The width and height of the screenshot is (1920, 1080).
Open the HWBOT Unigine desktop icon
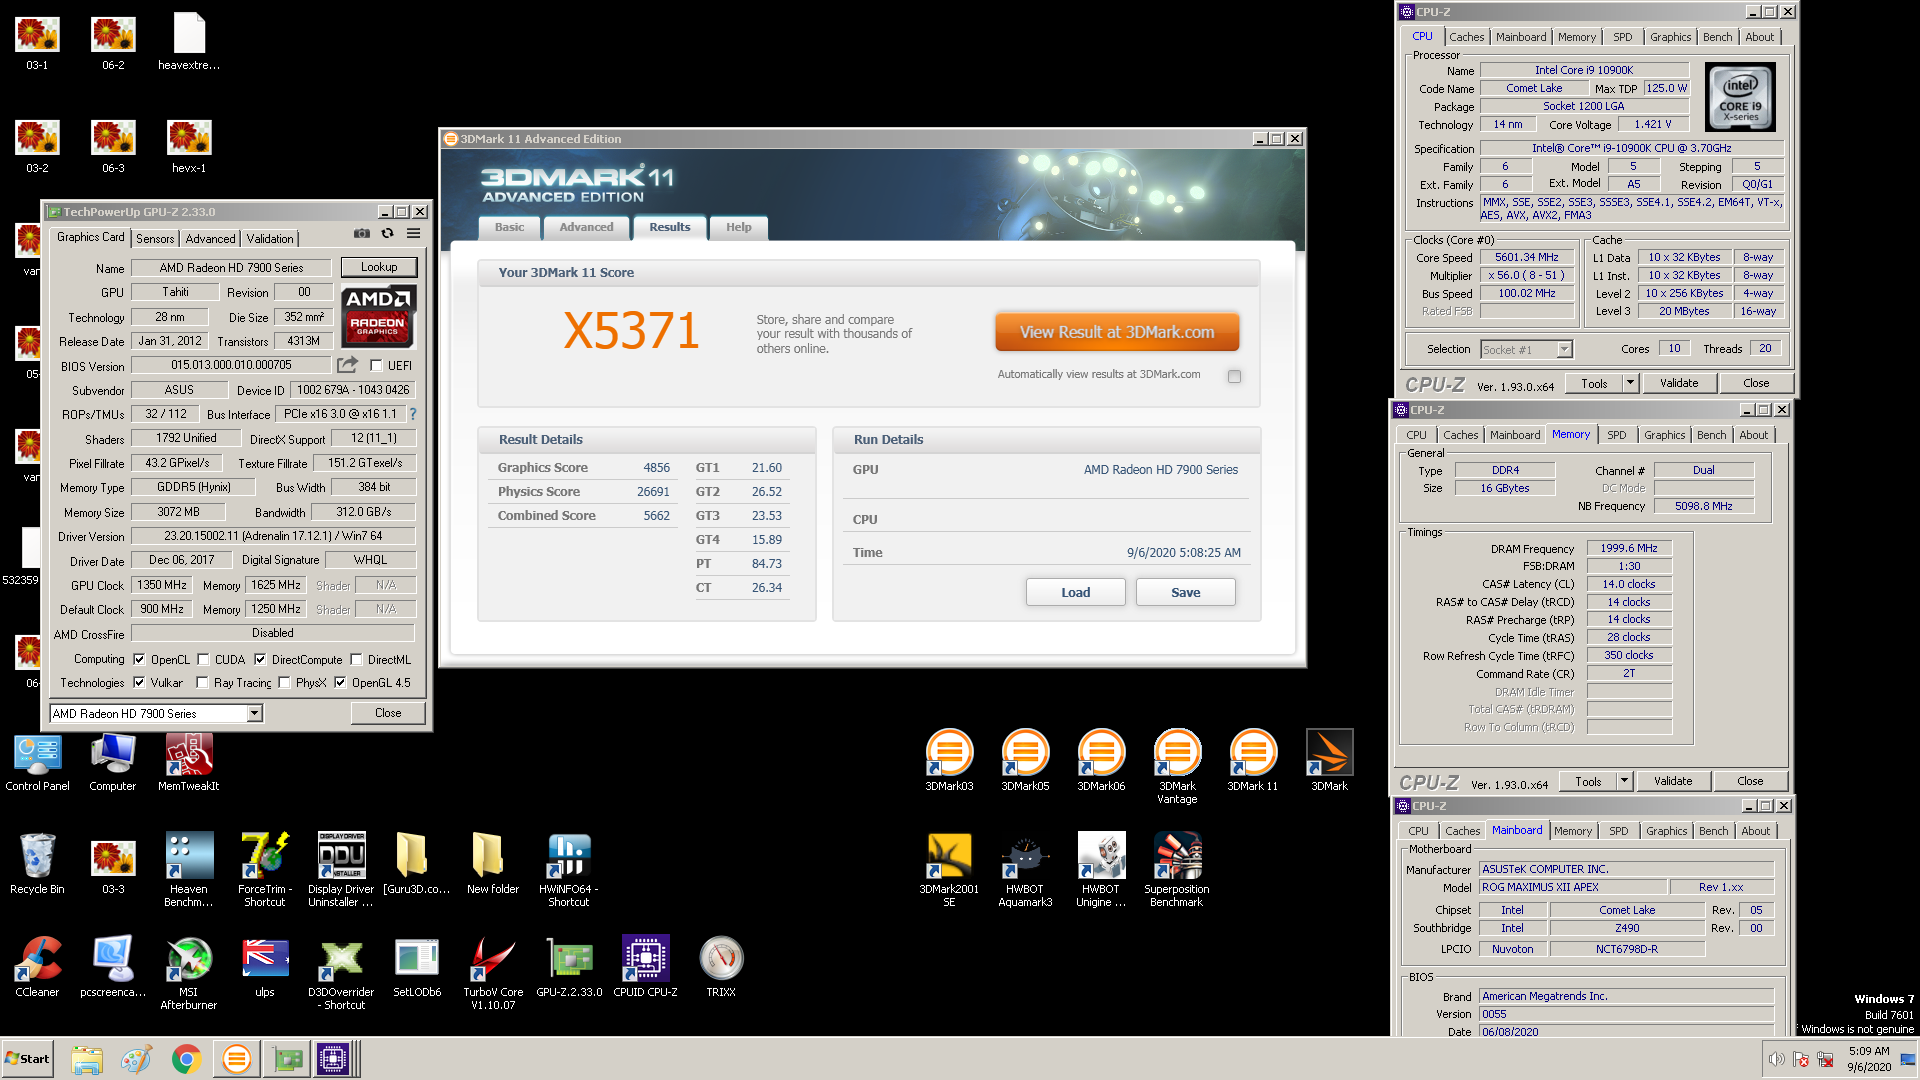point(1101,870)
